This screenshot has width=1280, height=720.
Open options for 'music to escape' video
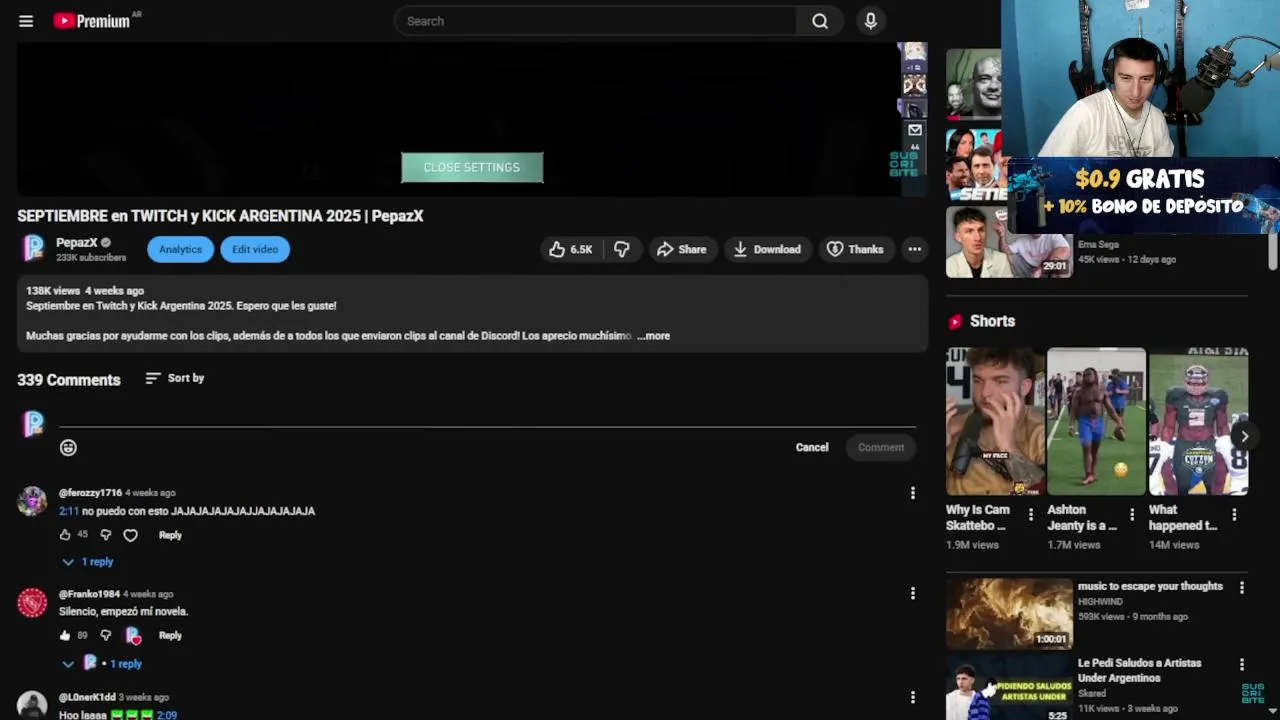point(1241,588)
